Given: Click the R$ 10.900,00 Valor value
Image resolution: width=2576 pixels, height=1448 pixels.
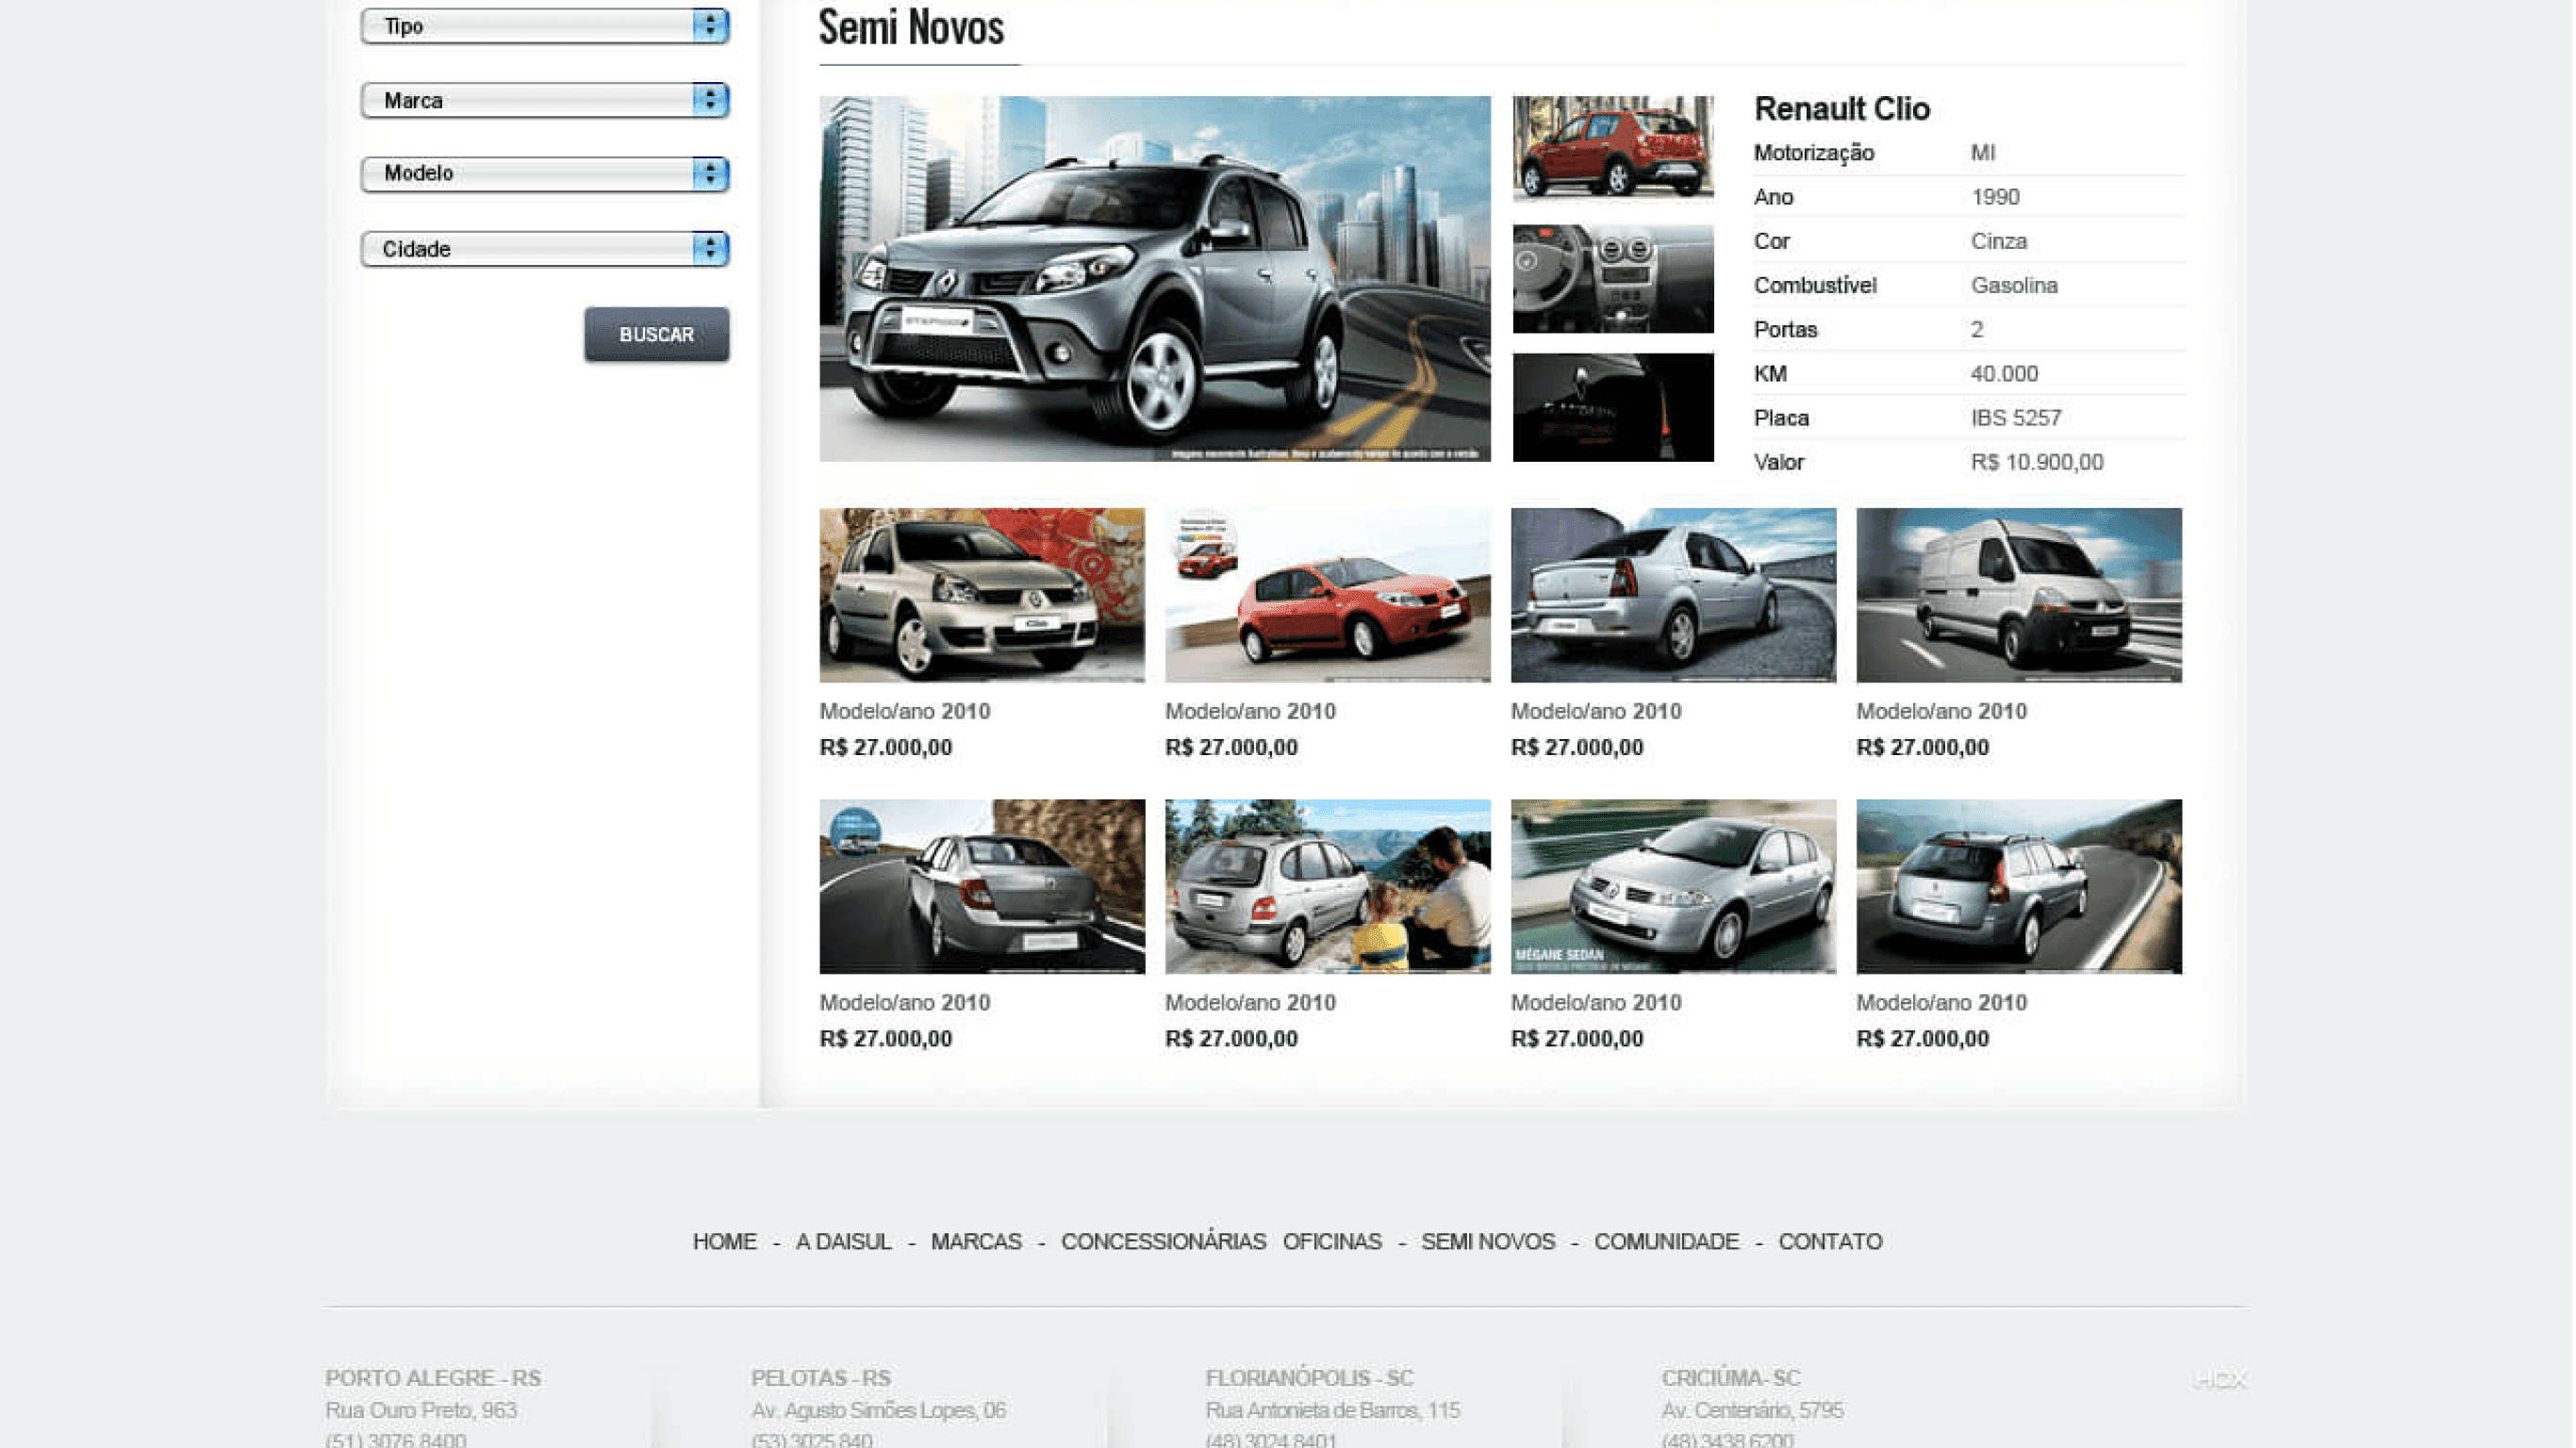Looking at the screenshot, I should click(x=2037, y=462).
